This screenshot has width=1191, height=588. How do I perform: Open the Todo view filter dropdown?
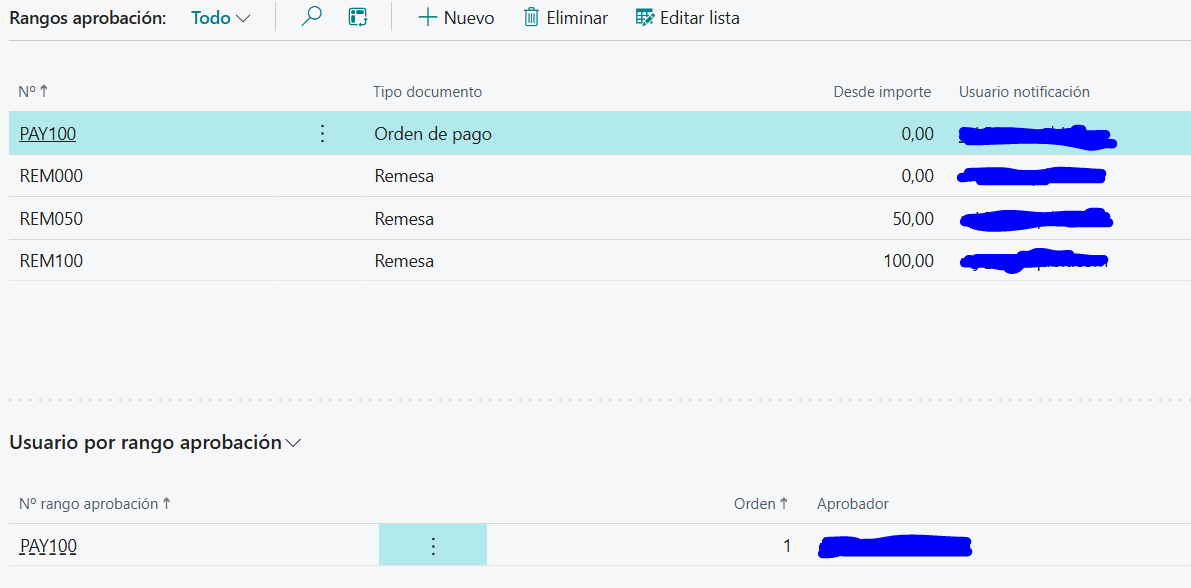pos(220,18)
